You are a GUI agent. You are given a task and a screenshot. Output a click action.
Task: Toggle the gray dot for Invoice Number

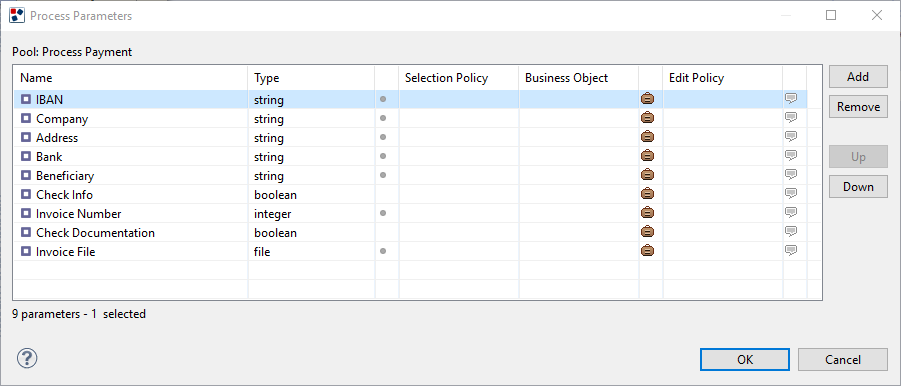383,213
